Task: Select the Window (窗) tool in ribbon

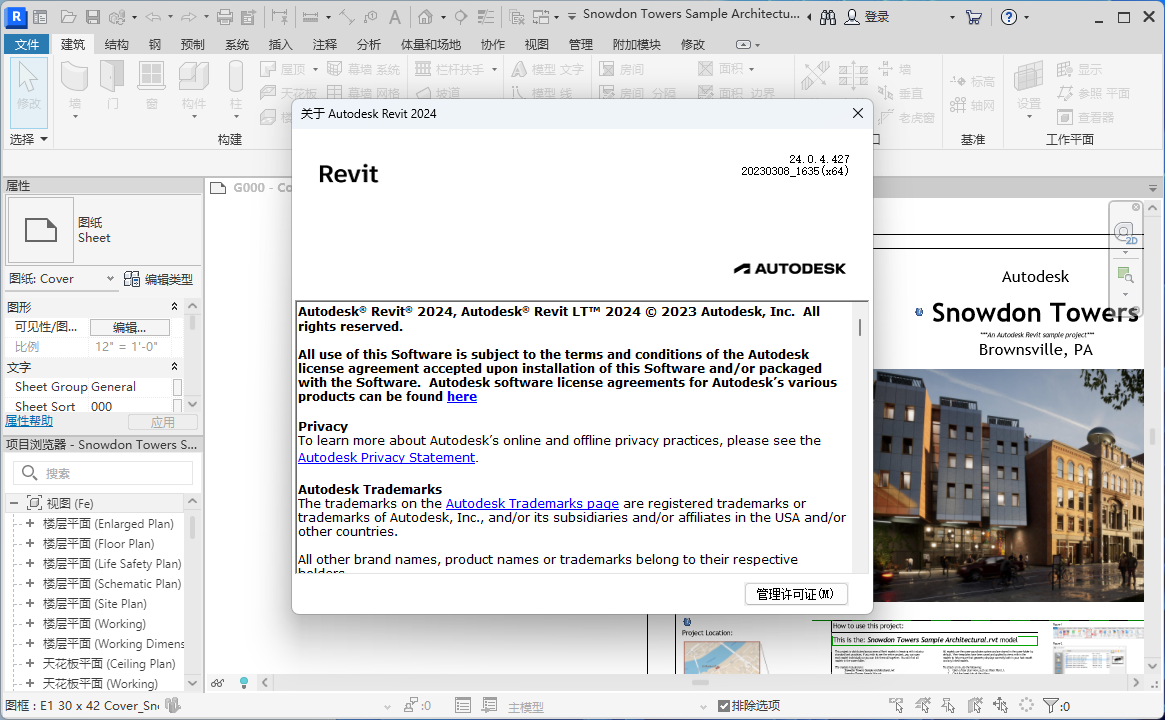Action: coord(152,85)
